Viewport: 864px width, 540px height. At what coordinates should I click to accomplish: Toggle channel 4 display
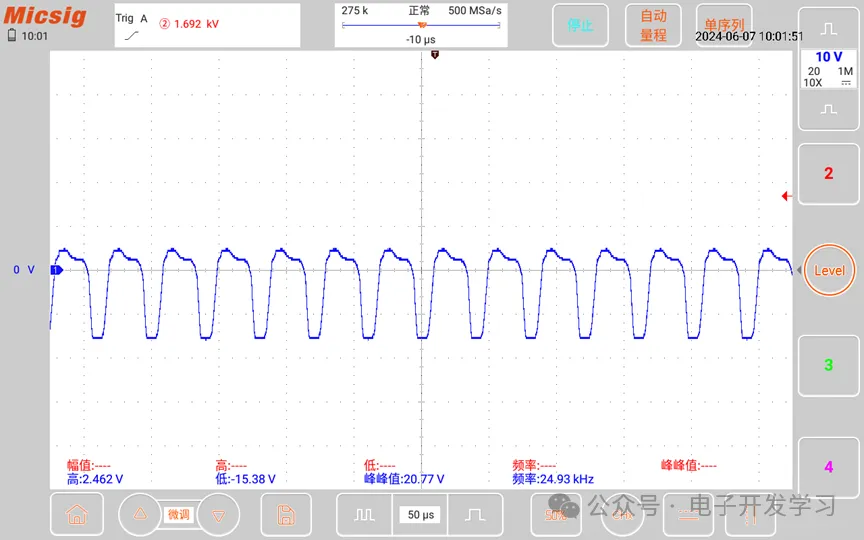[827, 467]
